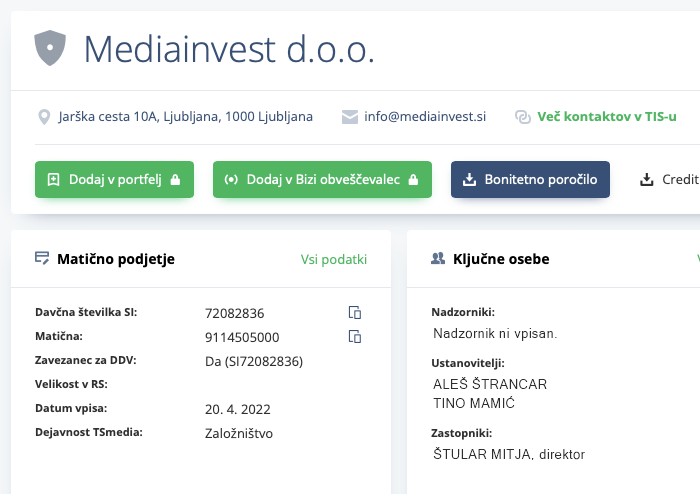Image resolution: width=700 pixels, height=494 pixels.
Task: Click the Velikost v RS: label
Action: point(71,384)
